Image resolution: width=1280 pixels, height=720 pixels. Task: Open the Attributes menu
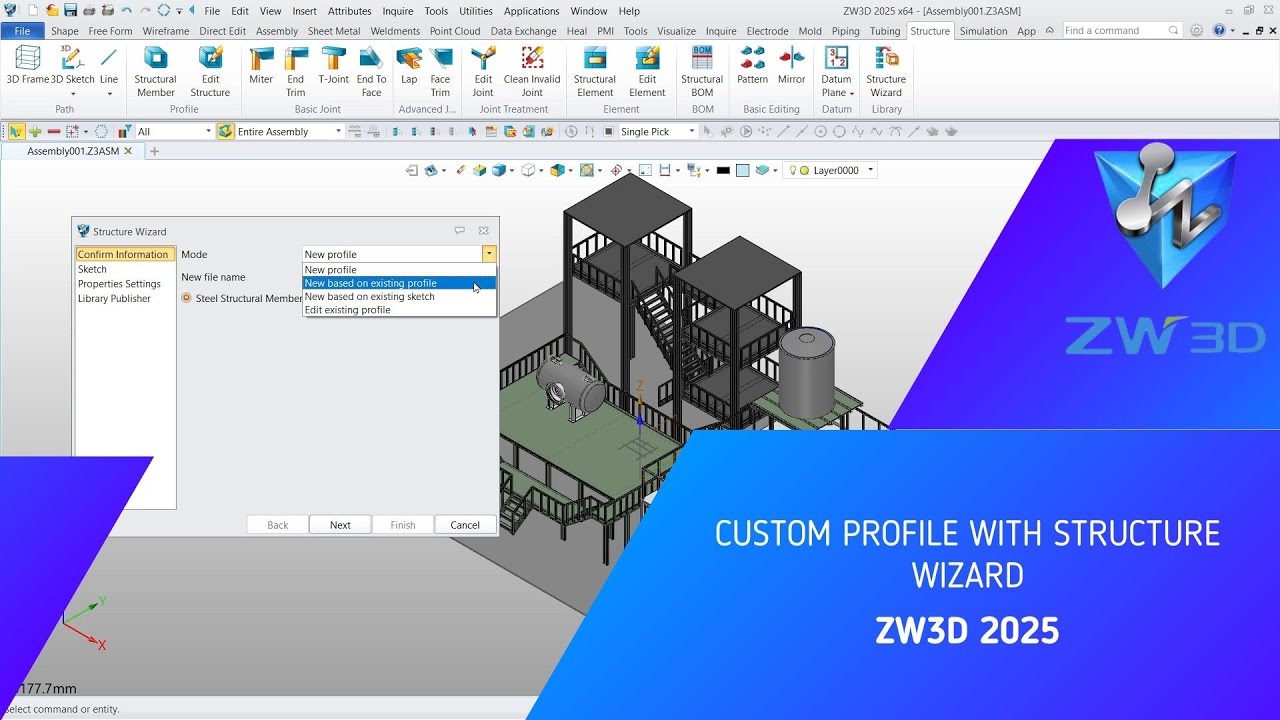click(350, 11)
